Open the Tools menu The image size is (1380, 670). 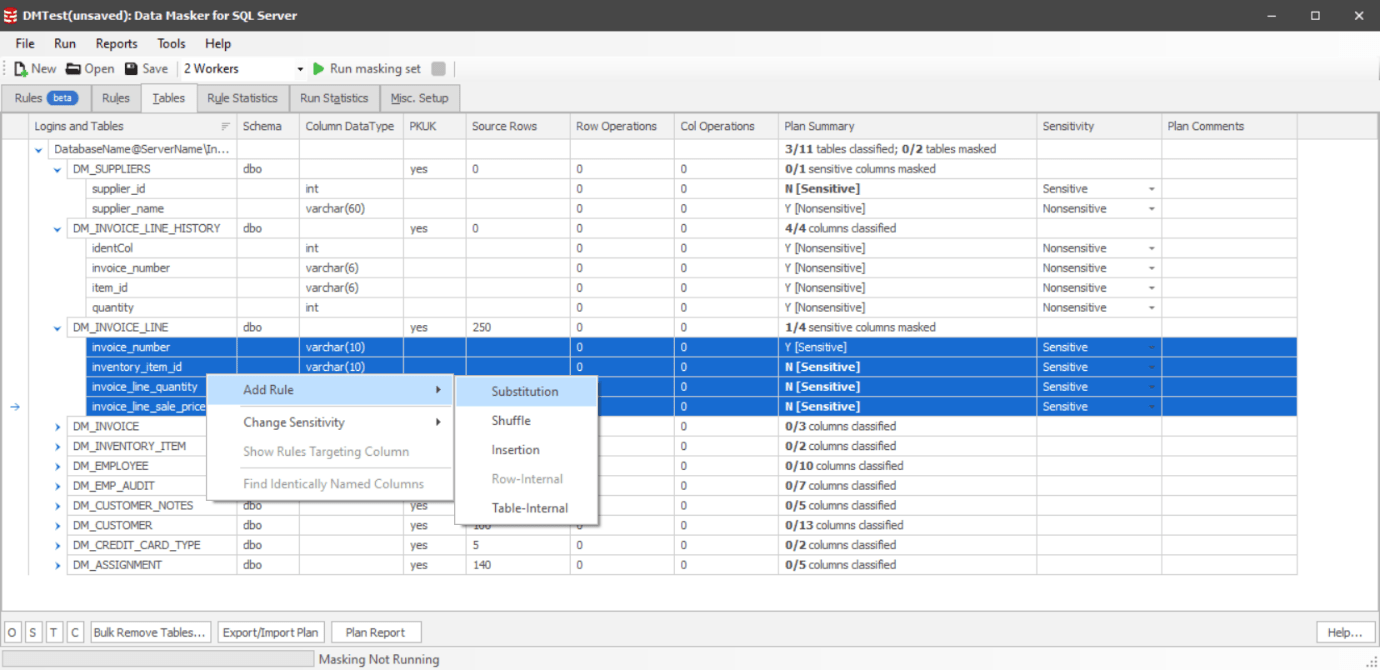pyautogui.click(x=170, y=43)
